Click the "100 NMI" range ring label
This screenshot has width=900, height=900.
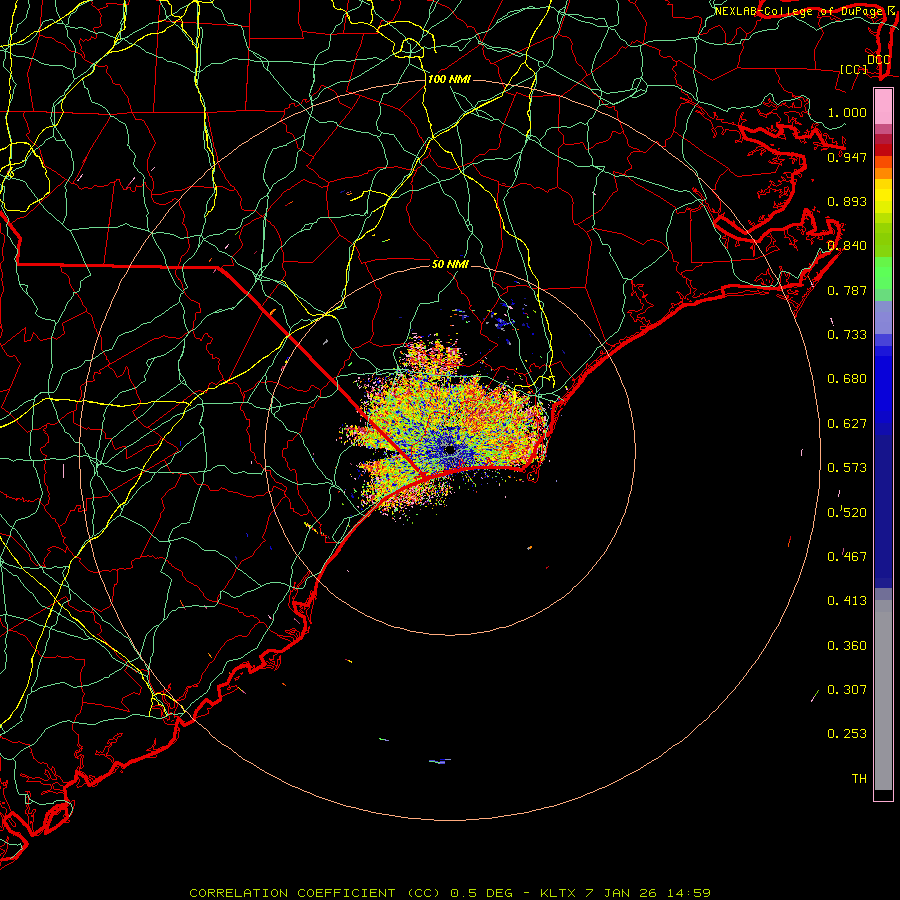tap(449, 79)
